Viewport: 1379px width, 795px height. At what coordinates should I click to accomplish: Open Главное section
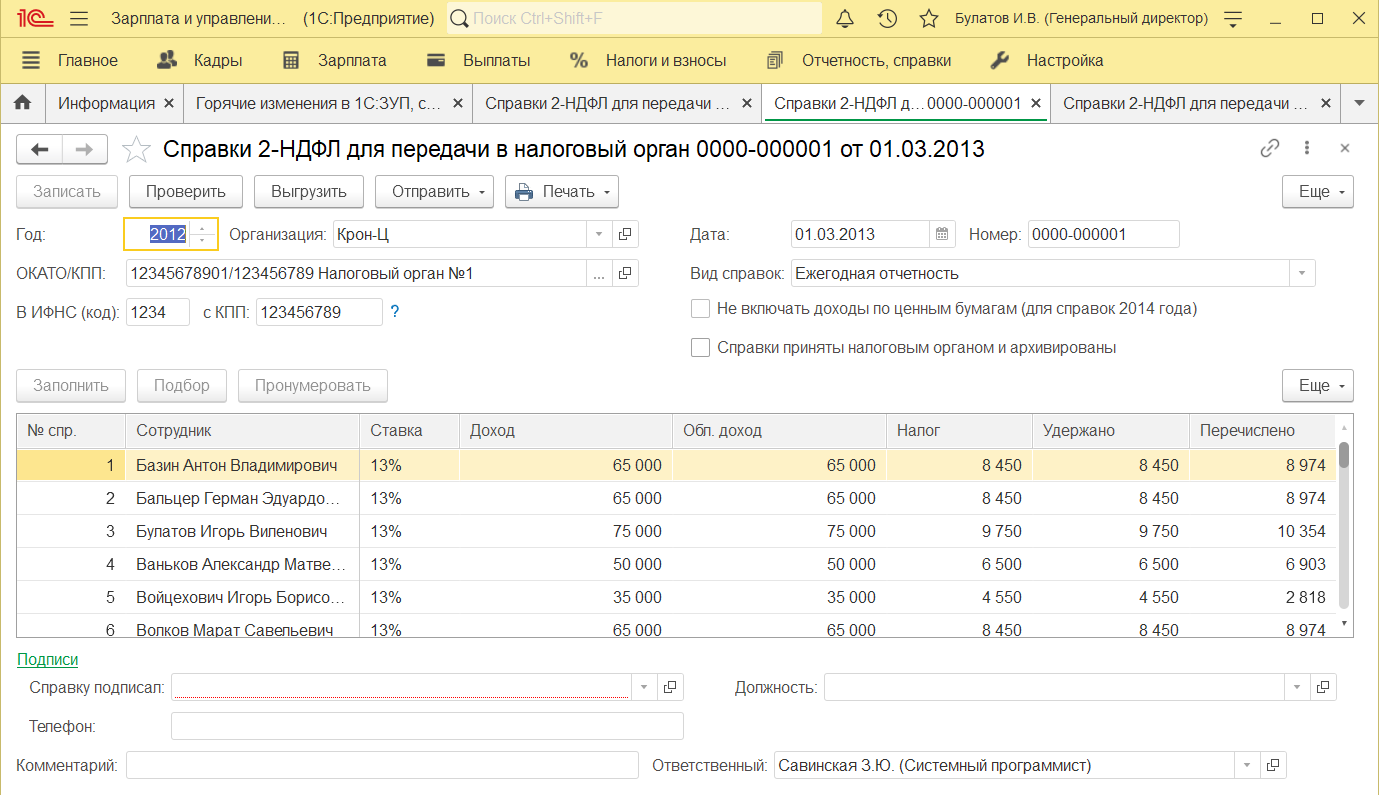[70, 60]
